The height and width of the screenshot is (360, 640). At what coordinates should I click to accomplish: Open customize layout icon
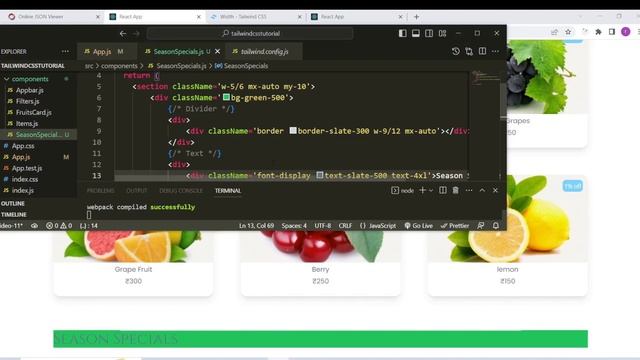coord(442,33)
